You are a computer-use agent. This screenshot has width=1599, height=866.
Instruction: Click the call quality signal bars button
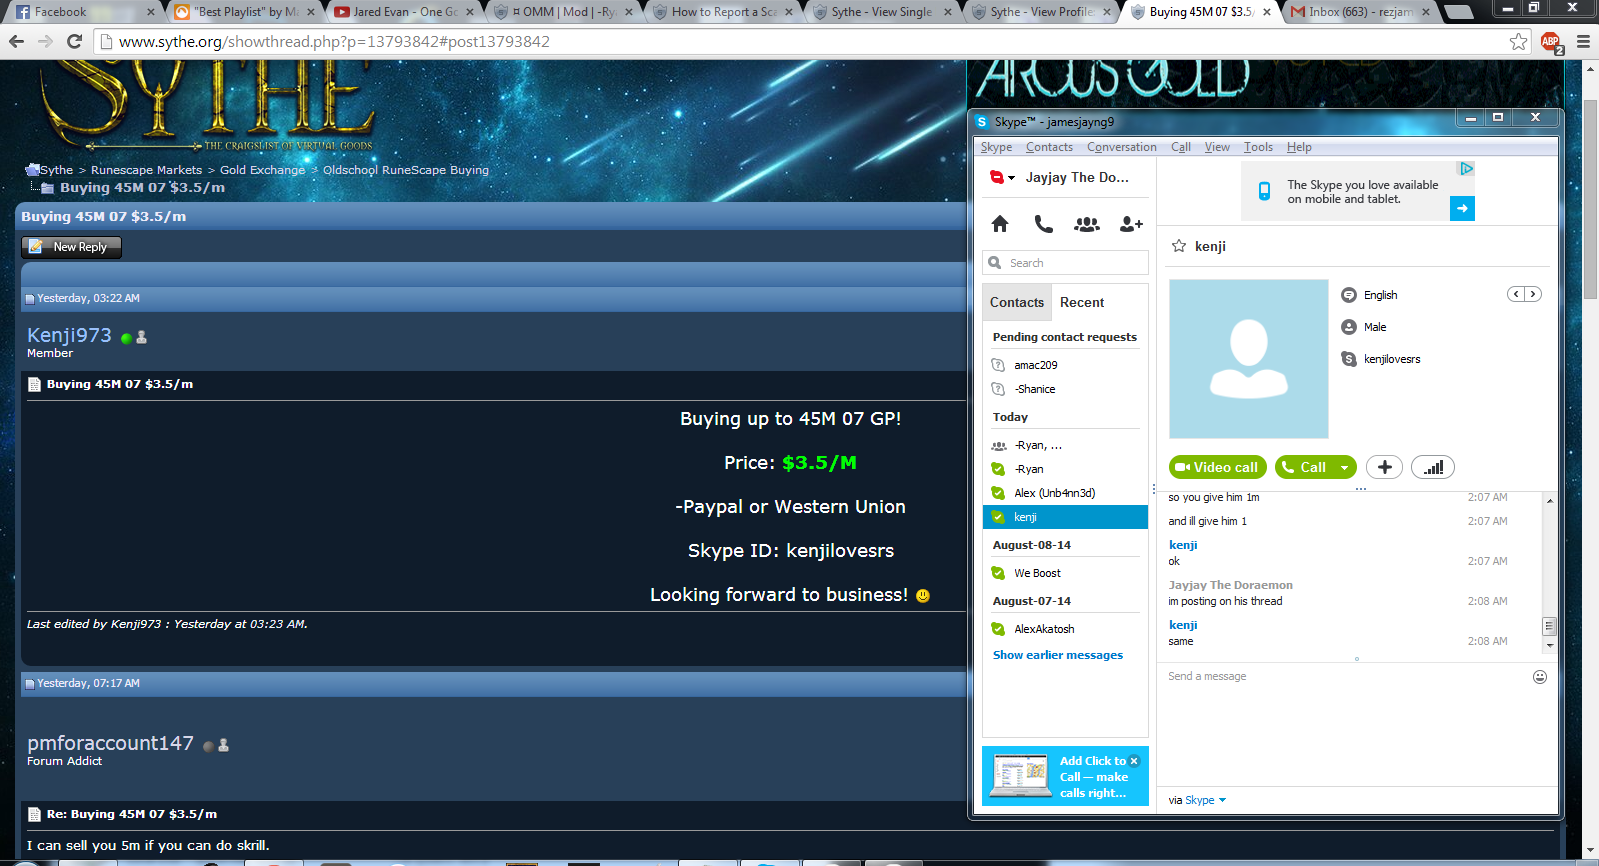(x=1433, y=467)
